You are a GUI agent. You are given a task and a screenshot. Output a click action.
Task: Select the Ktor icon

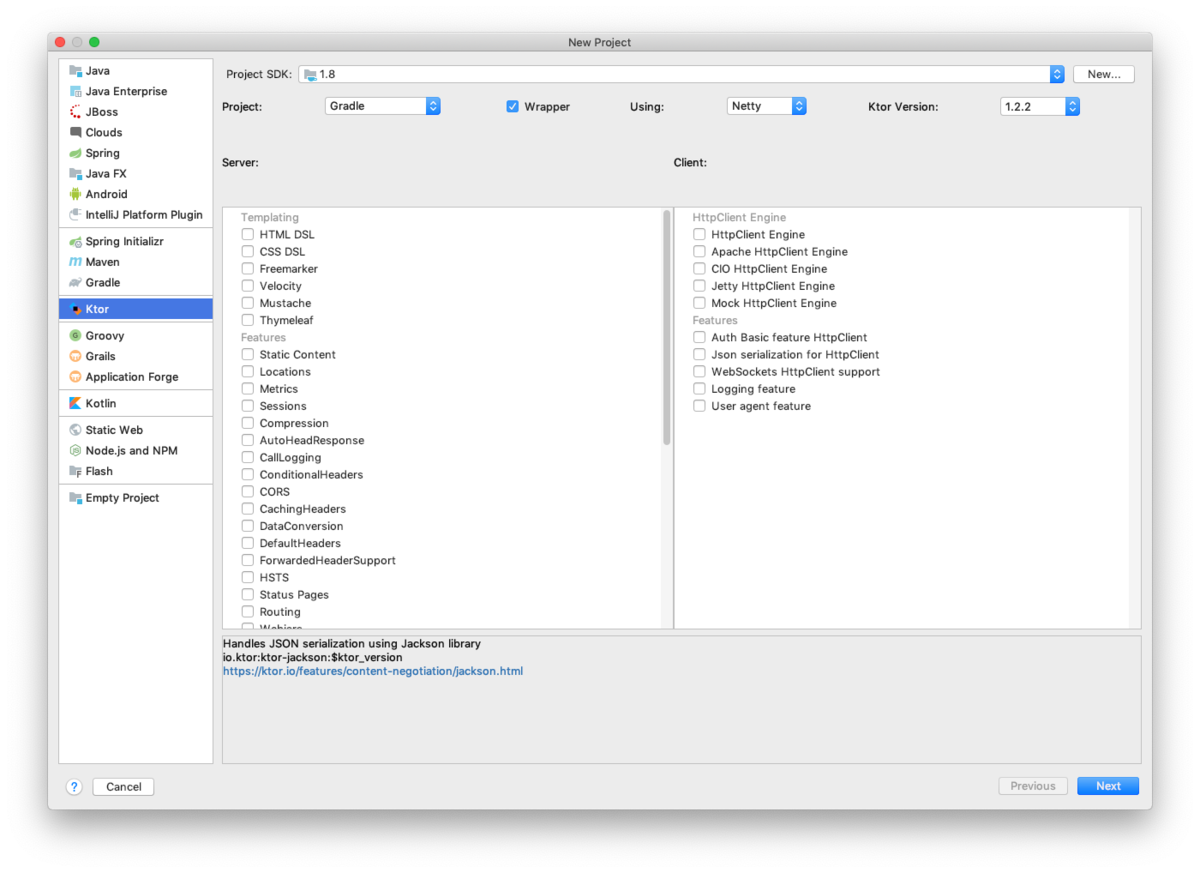pyautogui.click(x=75, y=309)
